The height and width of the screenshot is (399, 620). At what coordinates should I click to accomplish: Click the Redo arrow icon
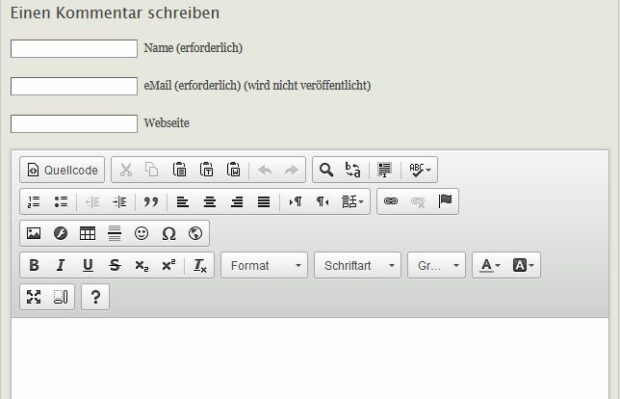coord(291,170)
